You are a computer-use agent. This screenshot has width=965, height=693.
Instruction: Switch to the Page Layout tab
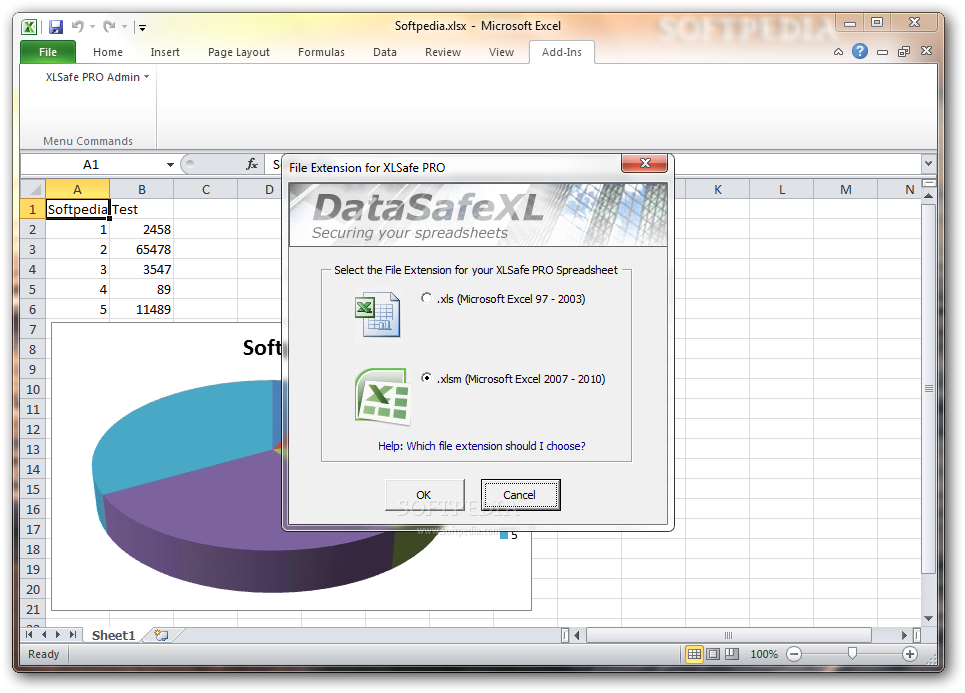pyautogui.click(x=239, y=52)
